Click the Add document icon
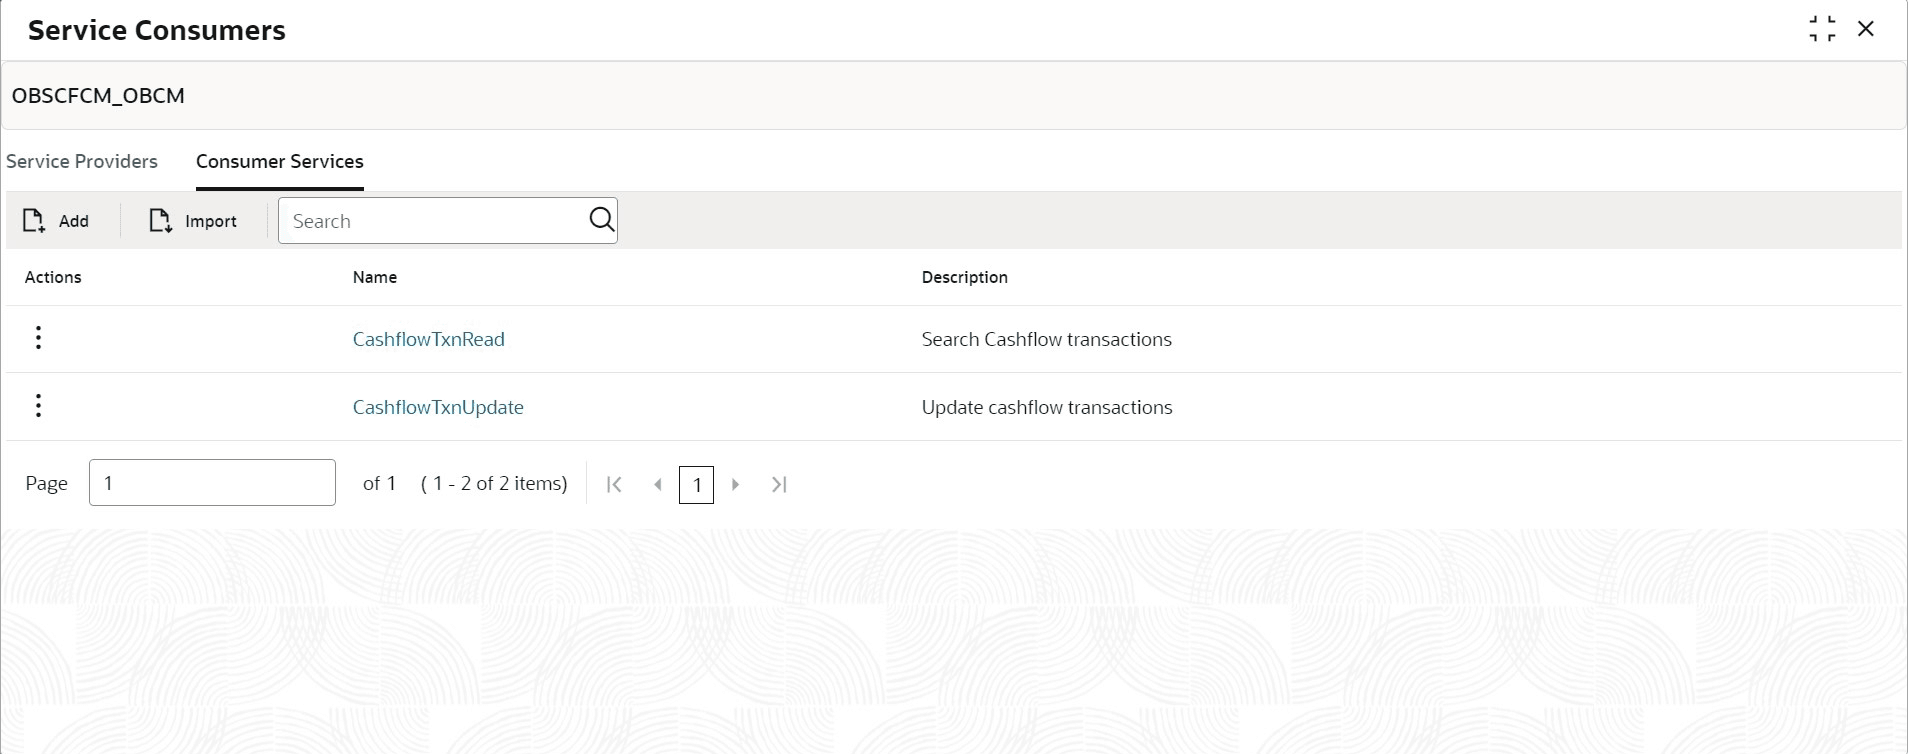Screen dimensions: 1908x754 pyautogui.click(x=34, y=221)
